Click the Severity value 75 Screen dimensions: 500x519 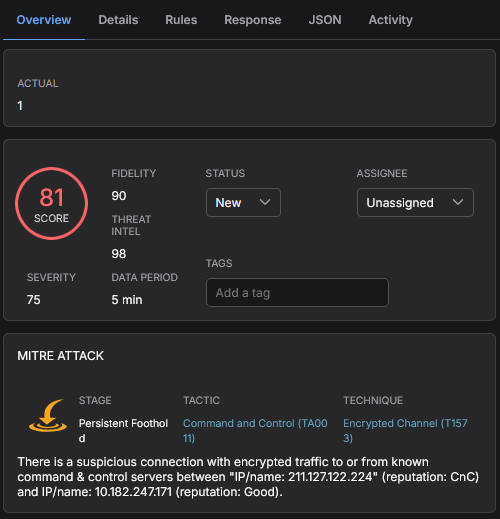34,300
